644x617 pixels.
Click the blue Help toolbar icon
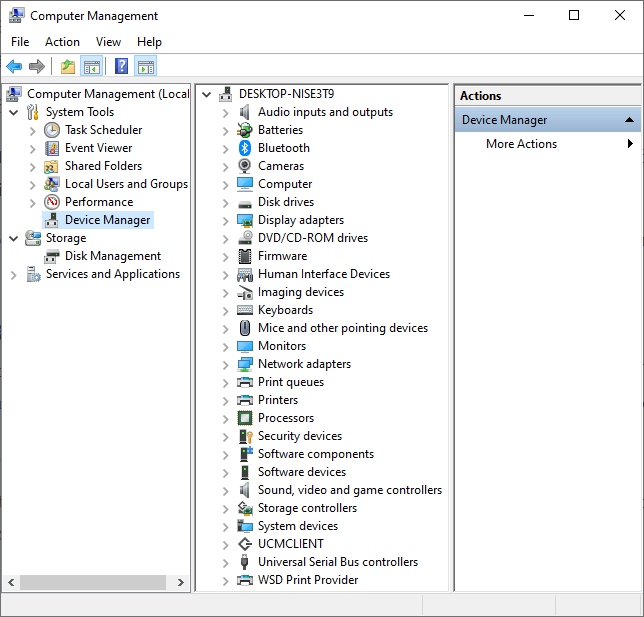pos(121,66)
